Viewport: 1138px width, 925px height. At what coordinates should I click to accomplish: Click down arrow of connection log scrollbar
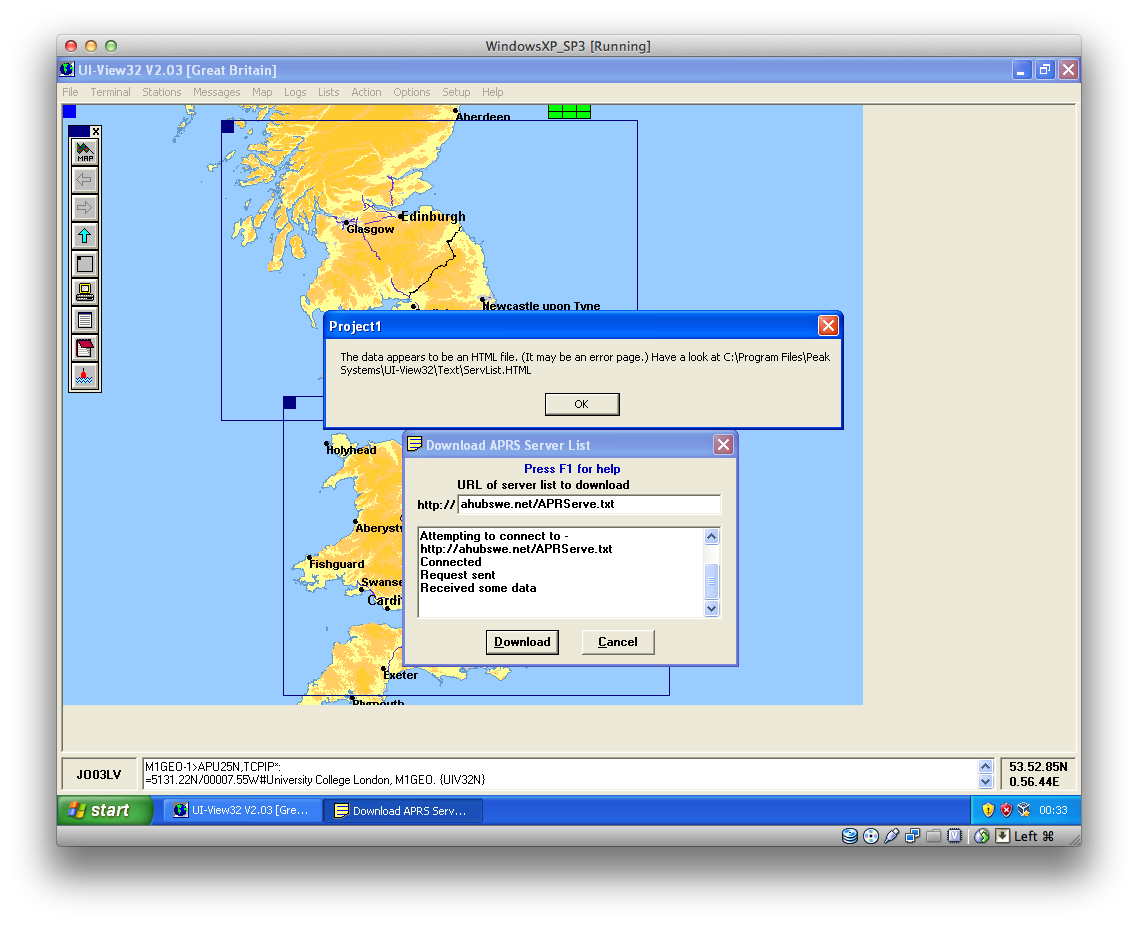711,609
